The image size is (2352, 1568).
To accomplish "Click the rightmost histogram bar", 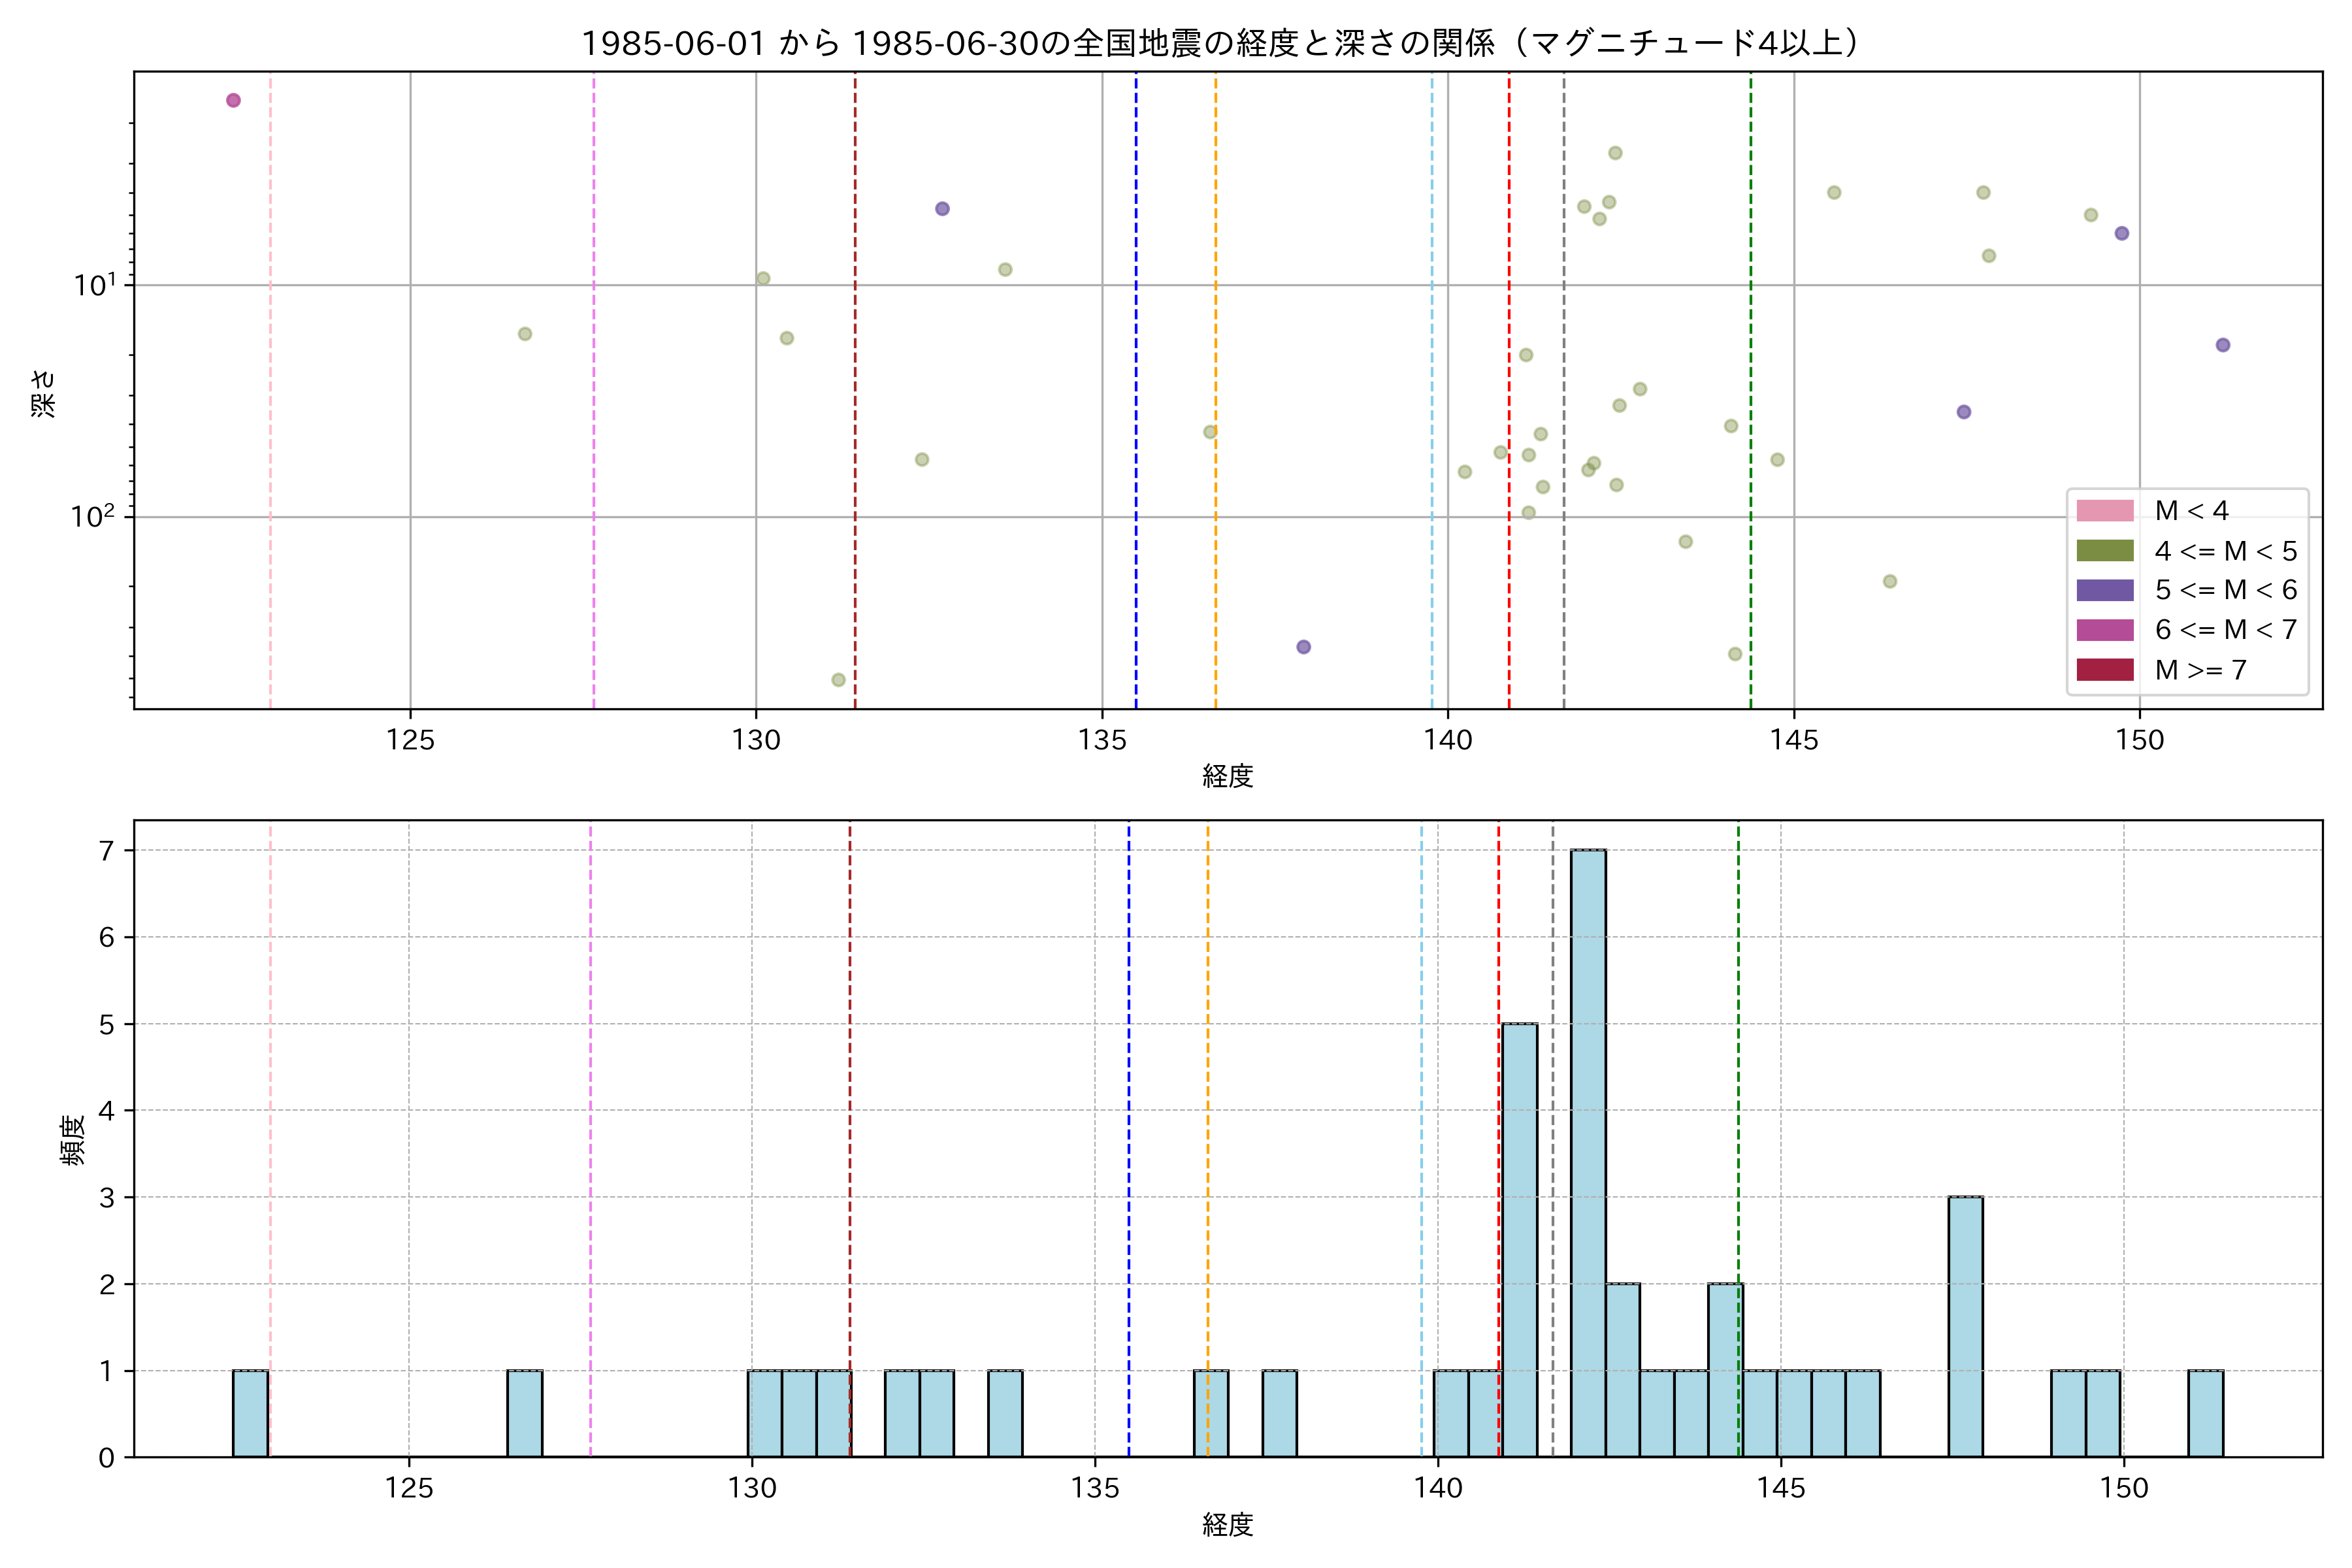I will point(2205,1413).
